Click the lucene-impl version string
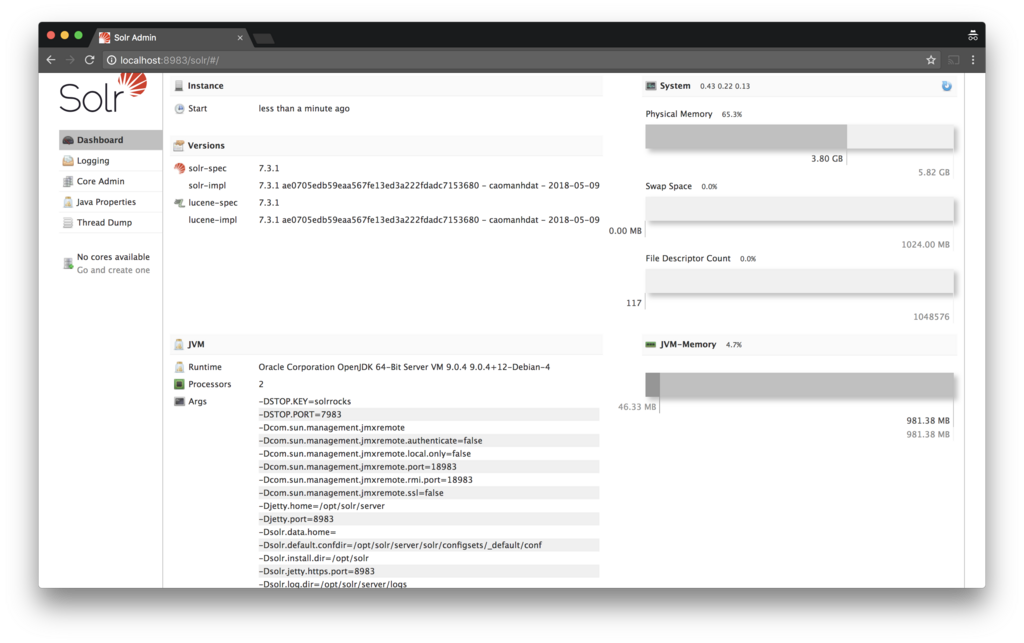Image resolution: width=1024 pixels, height=643 pixels. (x=429, y=220)
